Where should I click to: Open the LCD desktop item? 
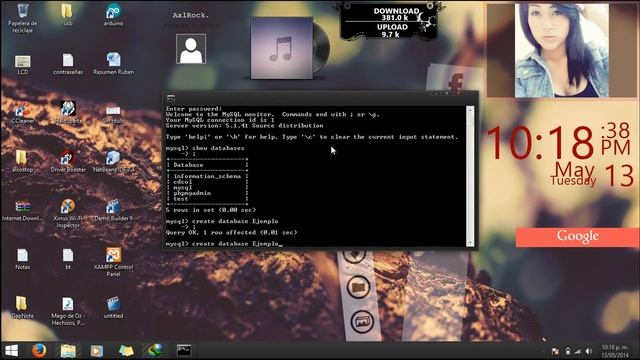click(22, 65)
